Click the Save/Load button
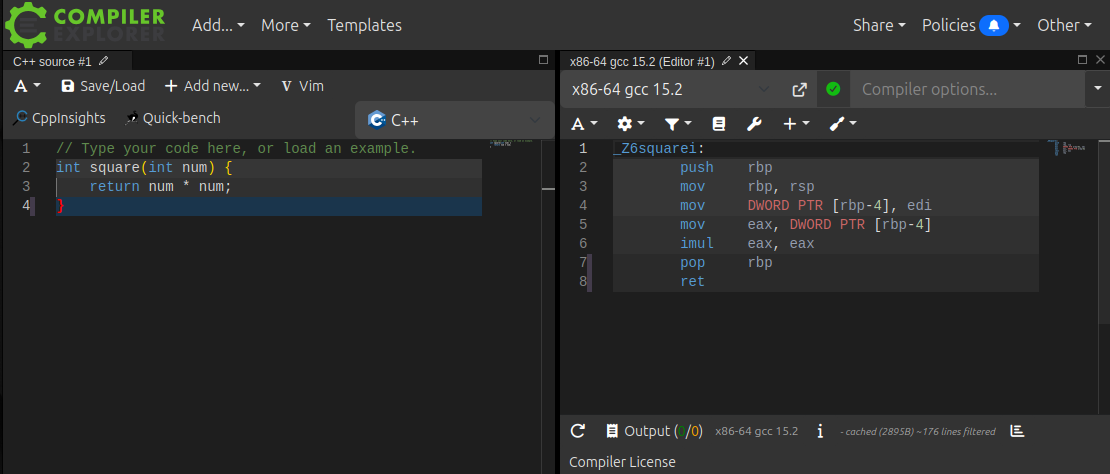This screenshot has height=474, width=1110. (103, 86)
